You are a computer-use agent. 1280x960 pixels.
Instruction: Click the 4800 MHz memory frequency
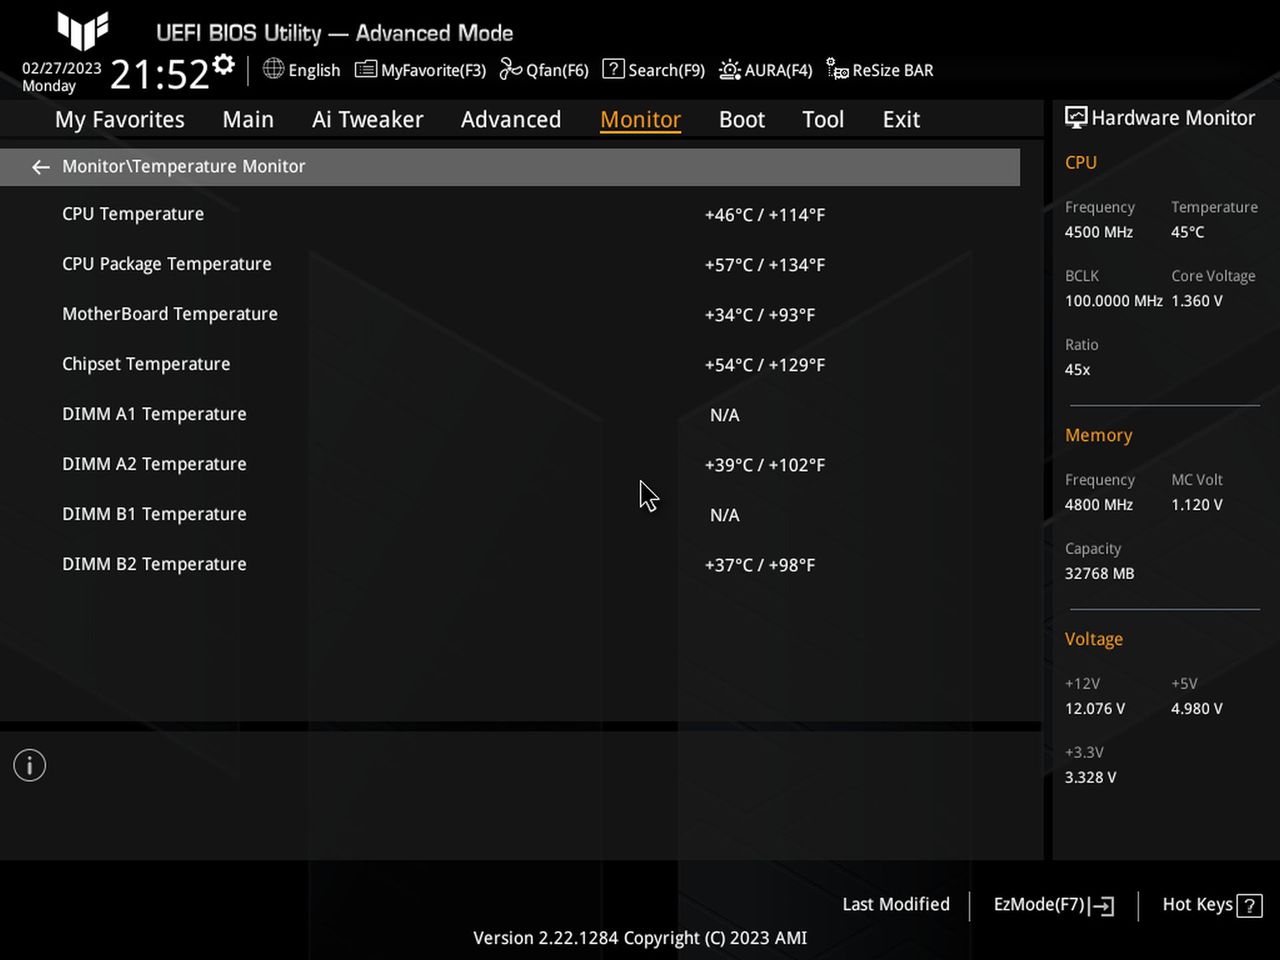1099,505
